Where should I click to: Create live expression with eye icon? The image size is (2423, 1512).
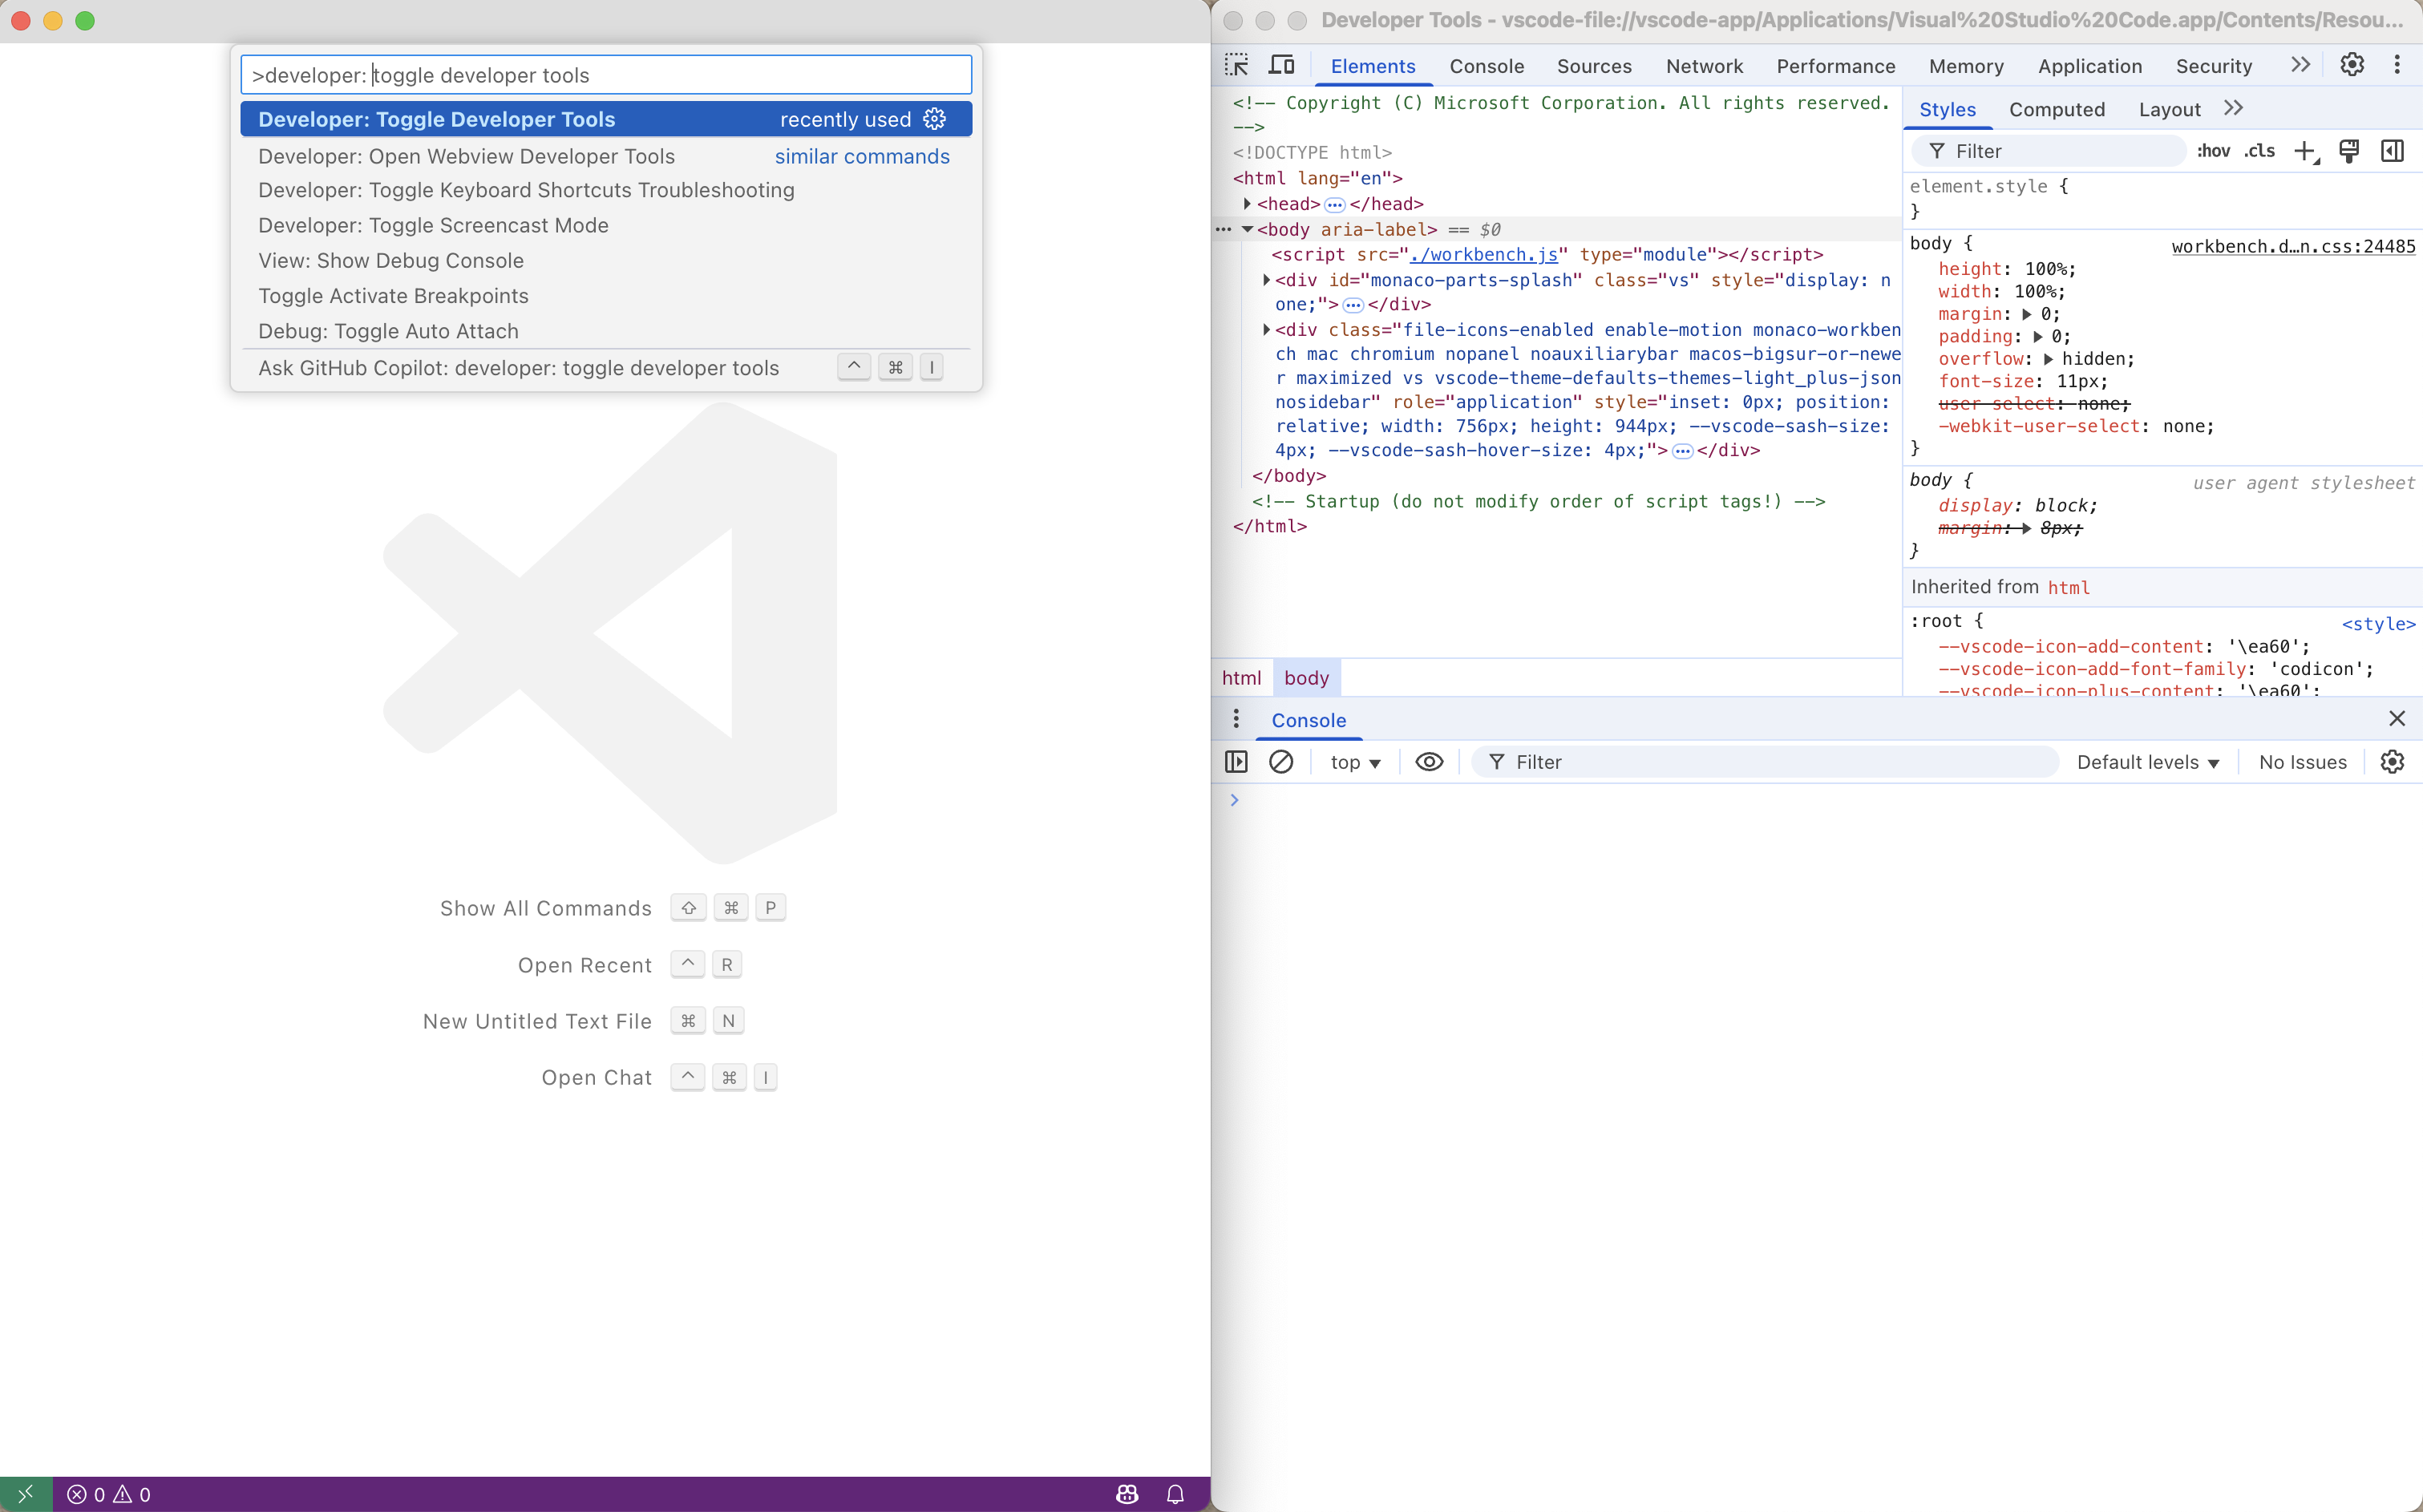point(1429,762)
